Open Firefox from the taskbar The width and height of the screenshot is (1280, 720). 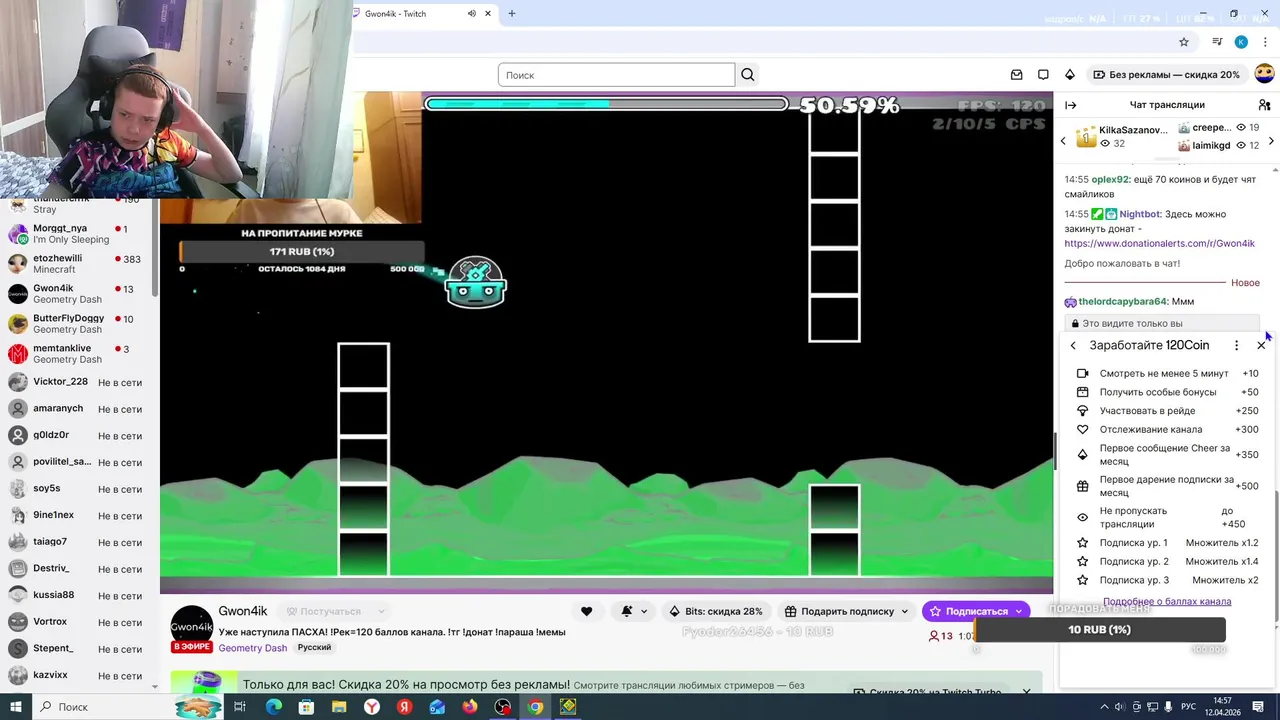pyautogui.click(x=470, y=707)
